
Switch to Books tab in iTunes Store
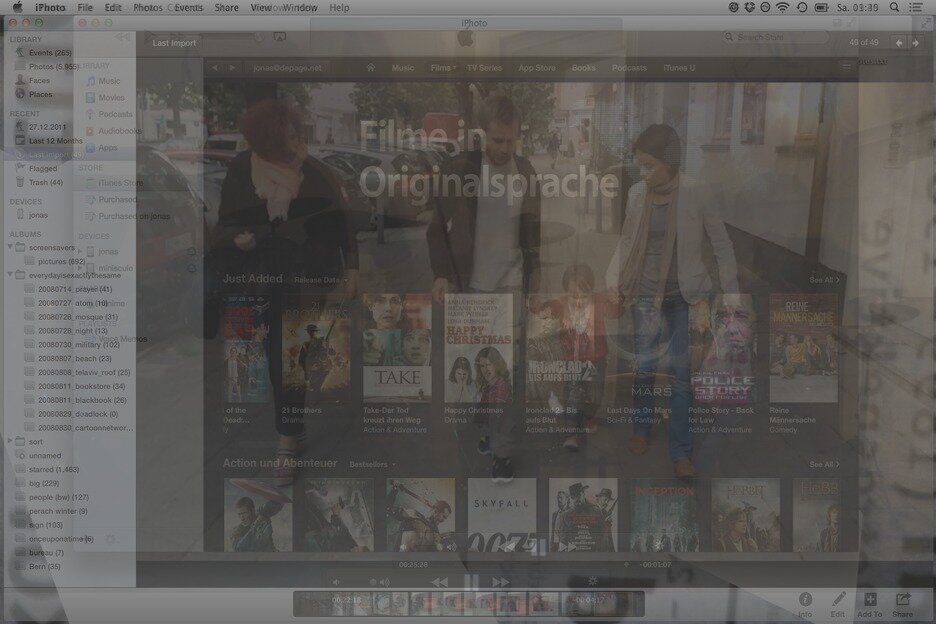pos(583,68)
